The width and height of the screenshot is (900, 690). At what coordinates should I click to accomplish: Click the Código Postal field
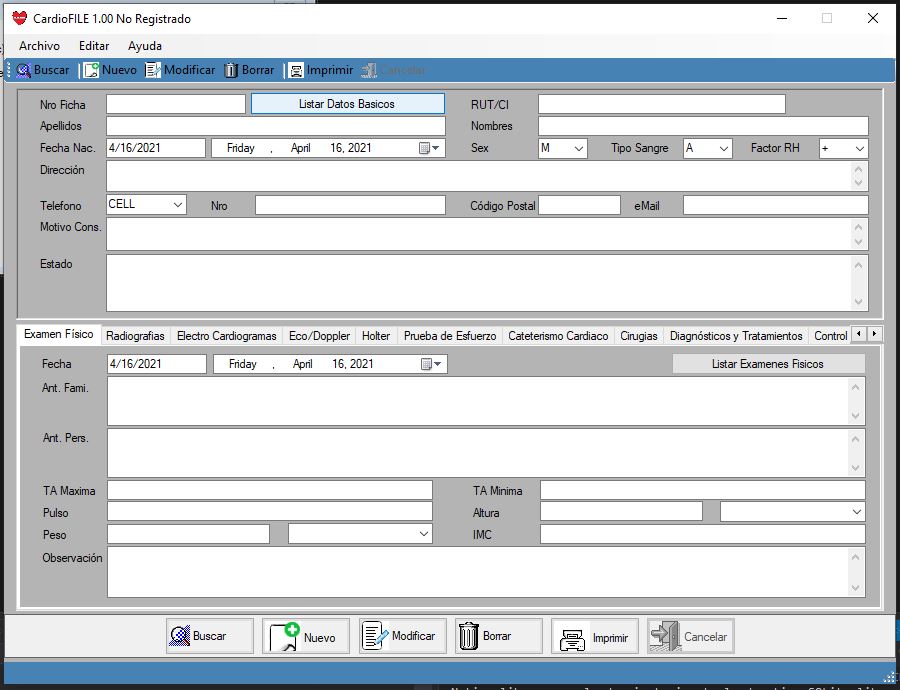pos(579,205)
